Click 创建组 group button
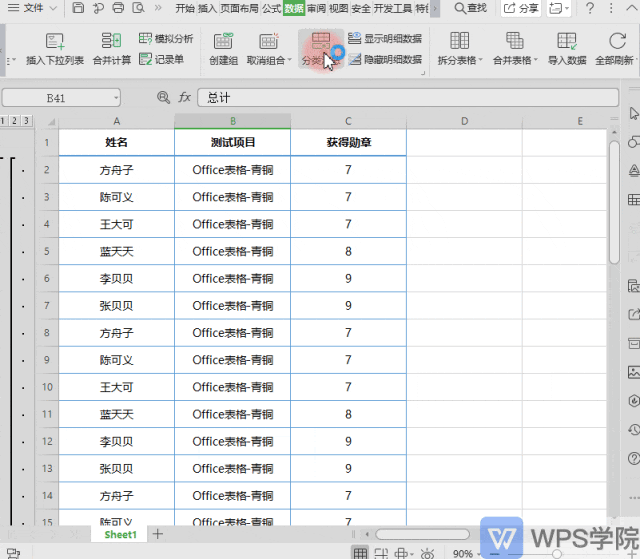Image resolution: width=640 pixels, height=559 pixels. tap(223, 49)
